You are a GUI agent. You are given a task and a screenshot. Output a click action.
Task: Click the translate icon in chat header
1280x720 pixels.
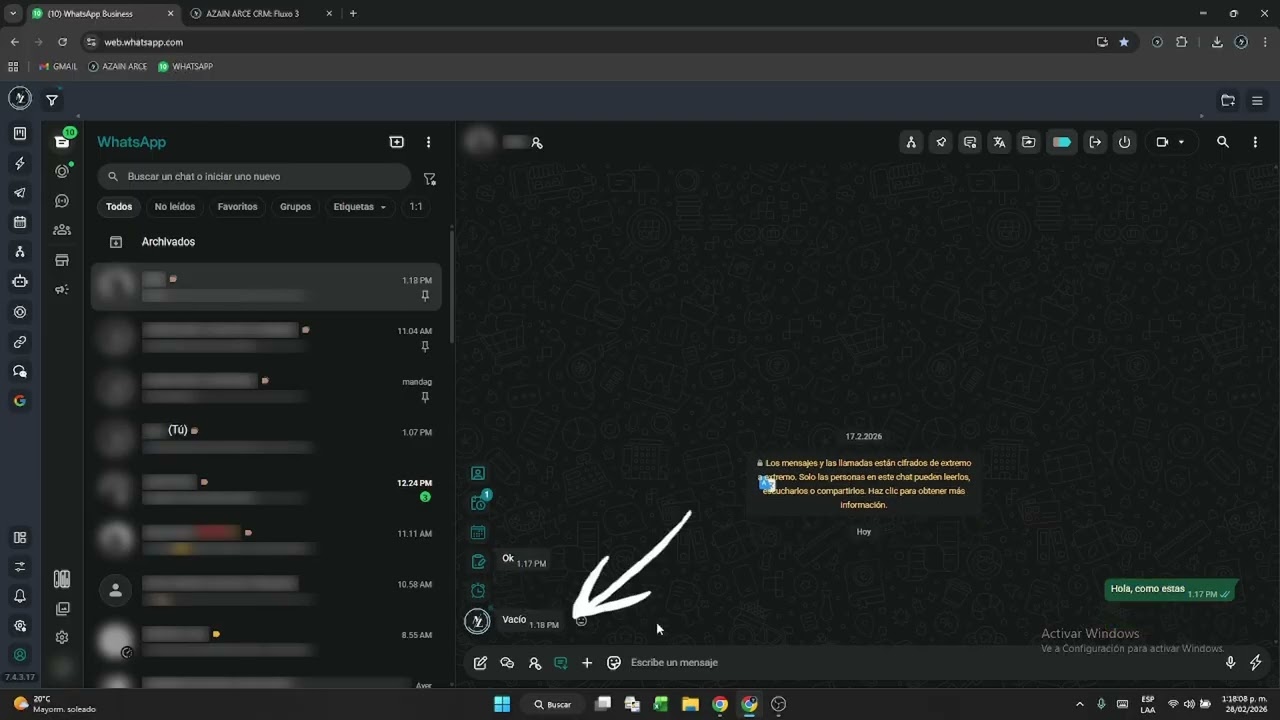pyautogui.click(x=999, y=142)
